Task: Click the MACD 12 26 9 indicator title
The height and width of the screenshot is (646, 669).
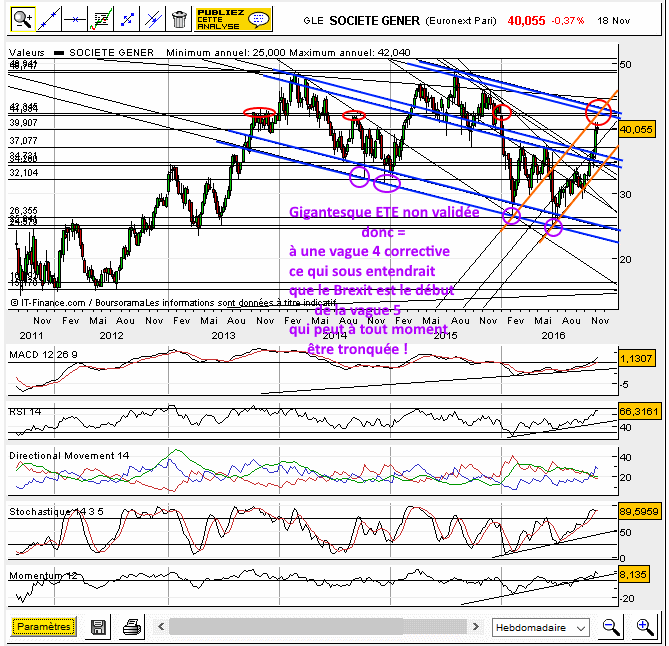Action: pyautogui.click(x=43, y=355)
